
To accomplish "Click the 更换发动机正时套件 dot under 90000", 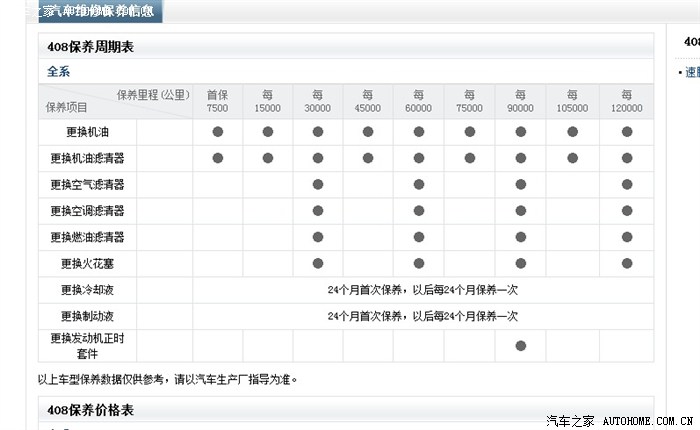I will point(521,346).
